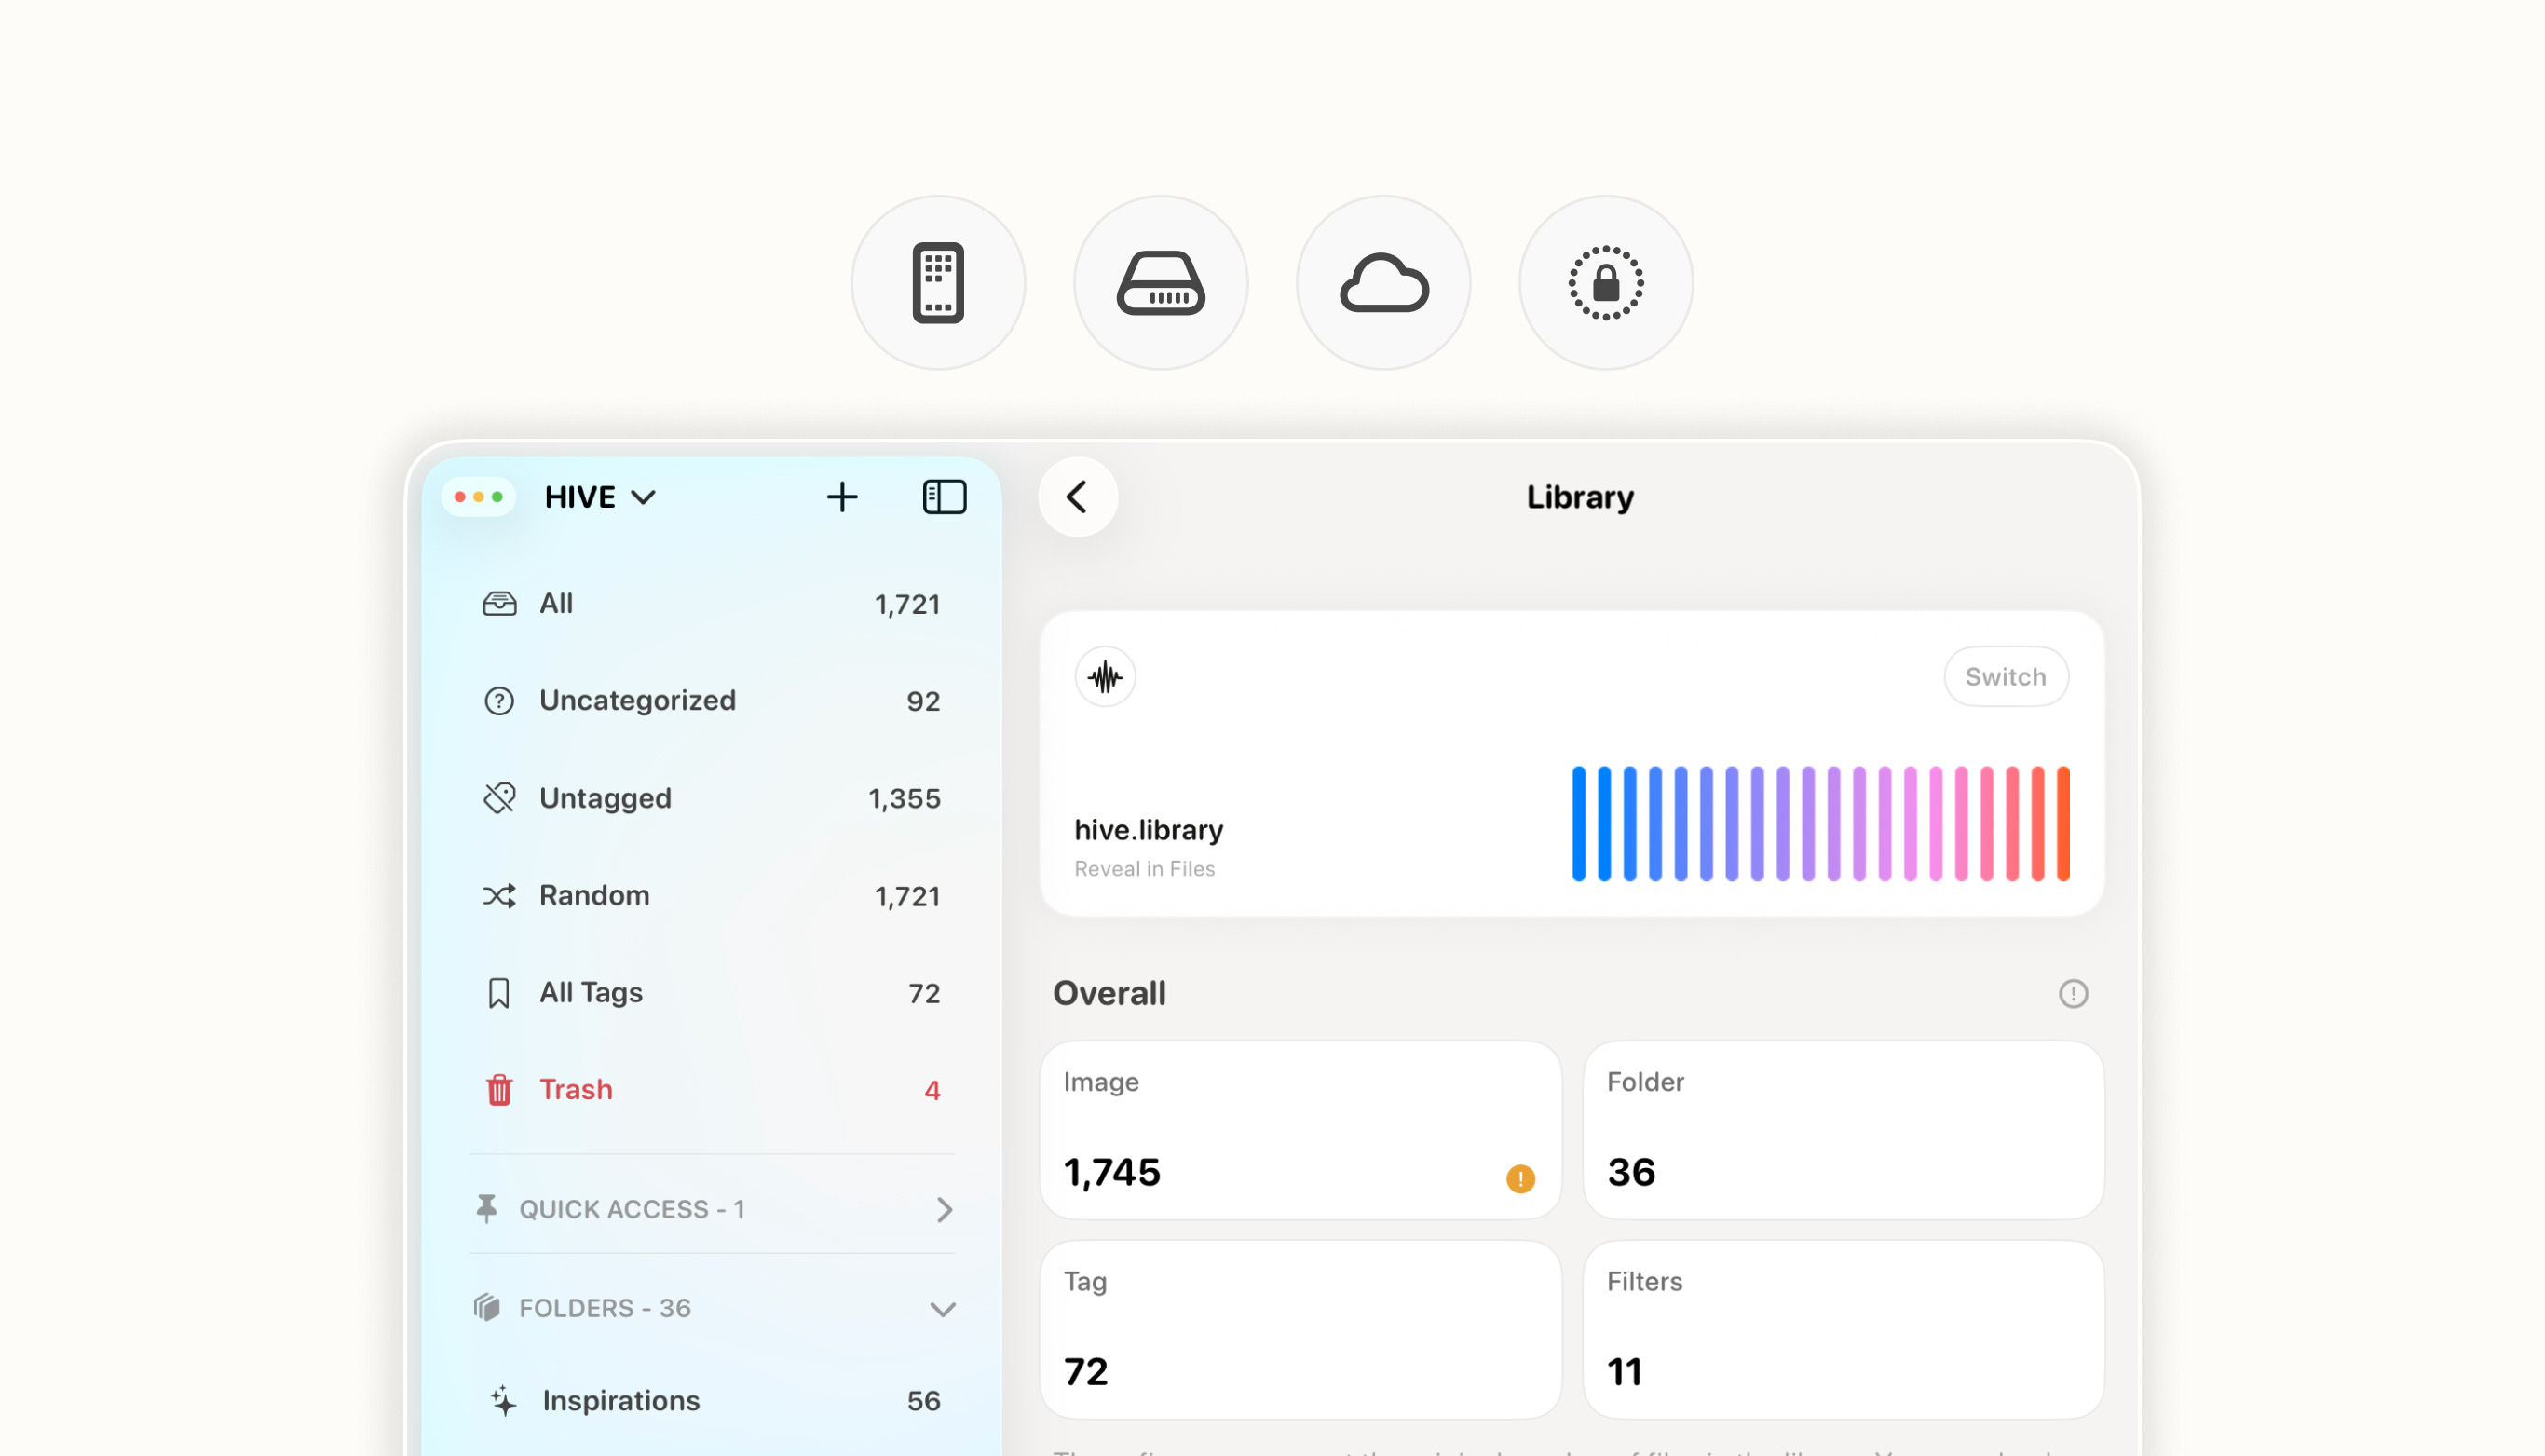
Task: Open the Random list
Action: (711, 895)
